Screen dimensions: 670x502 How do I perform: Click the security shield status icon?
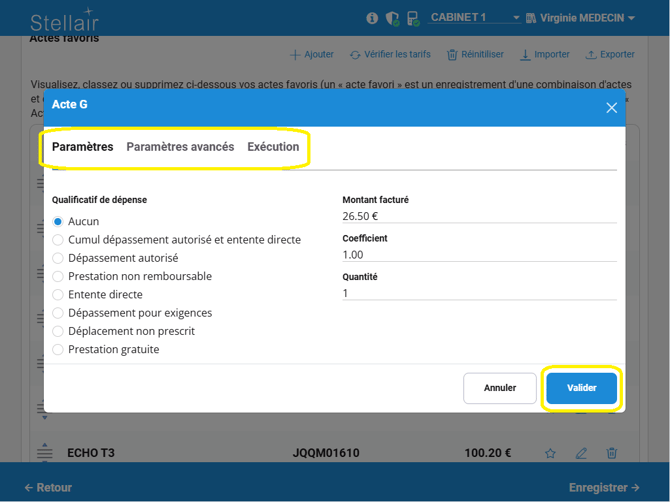click(392, 18)
